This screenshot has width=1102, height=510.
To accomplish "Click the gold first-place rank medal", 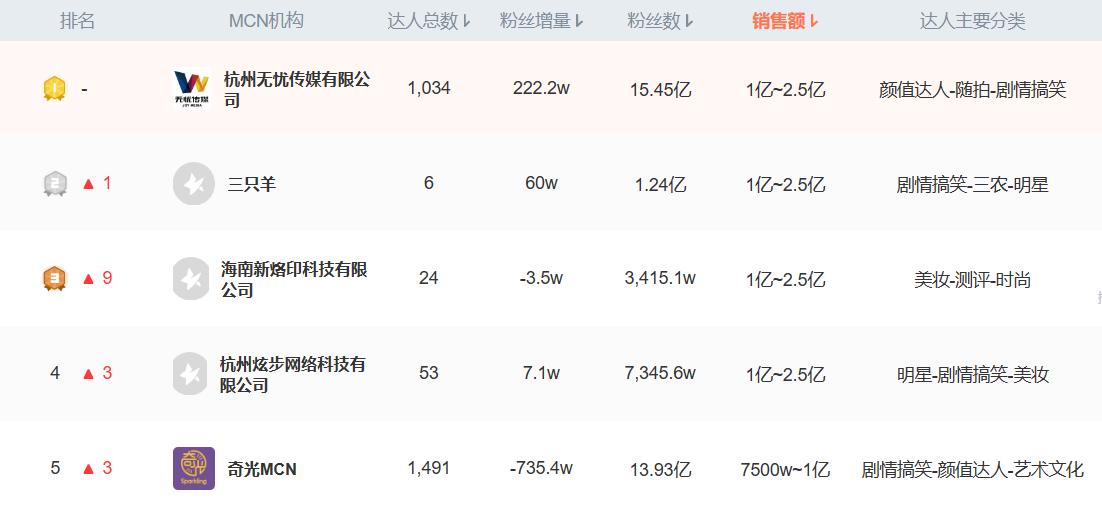I will click(x=55, y=89).
